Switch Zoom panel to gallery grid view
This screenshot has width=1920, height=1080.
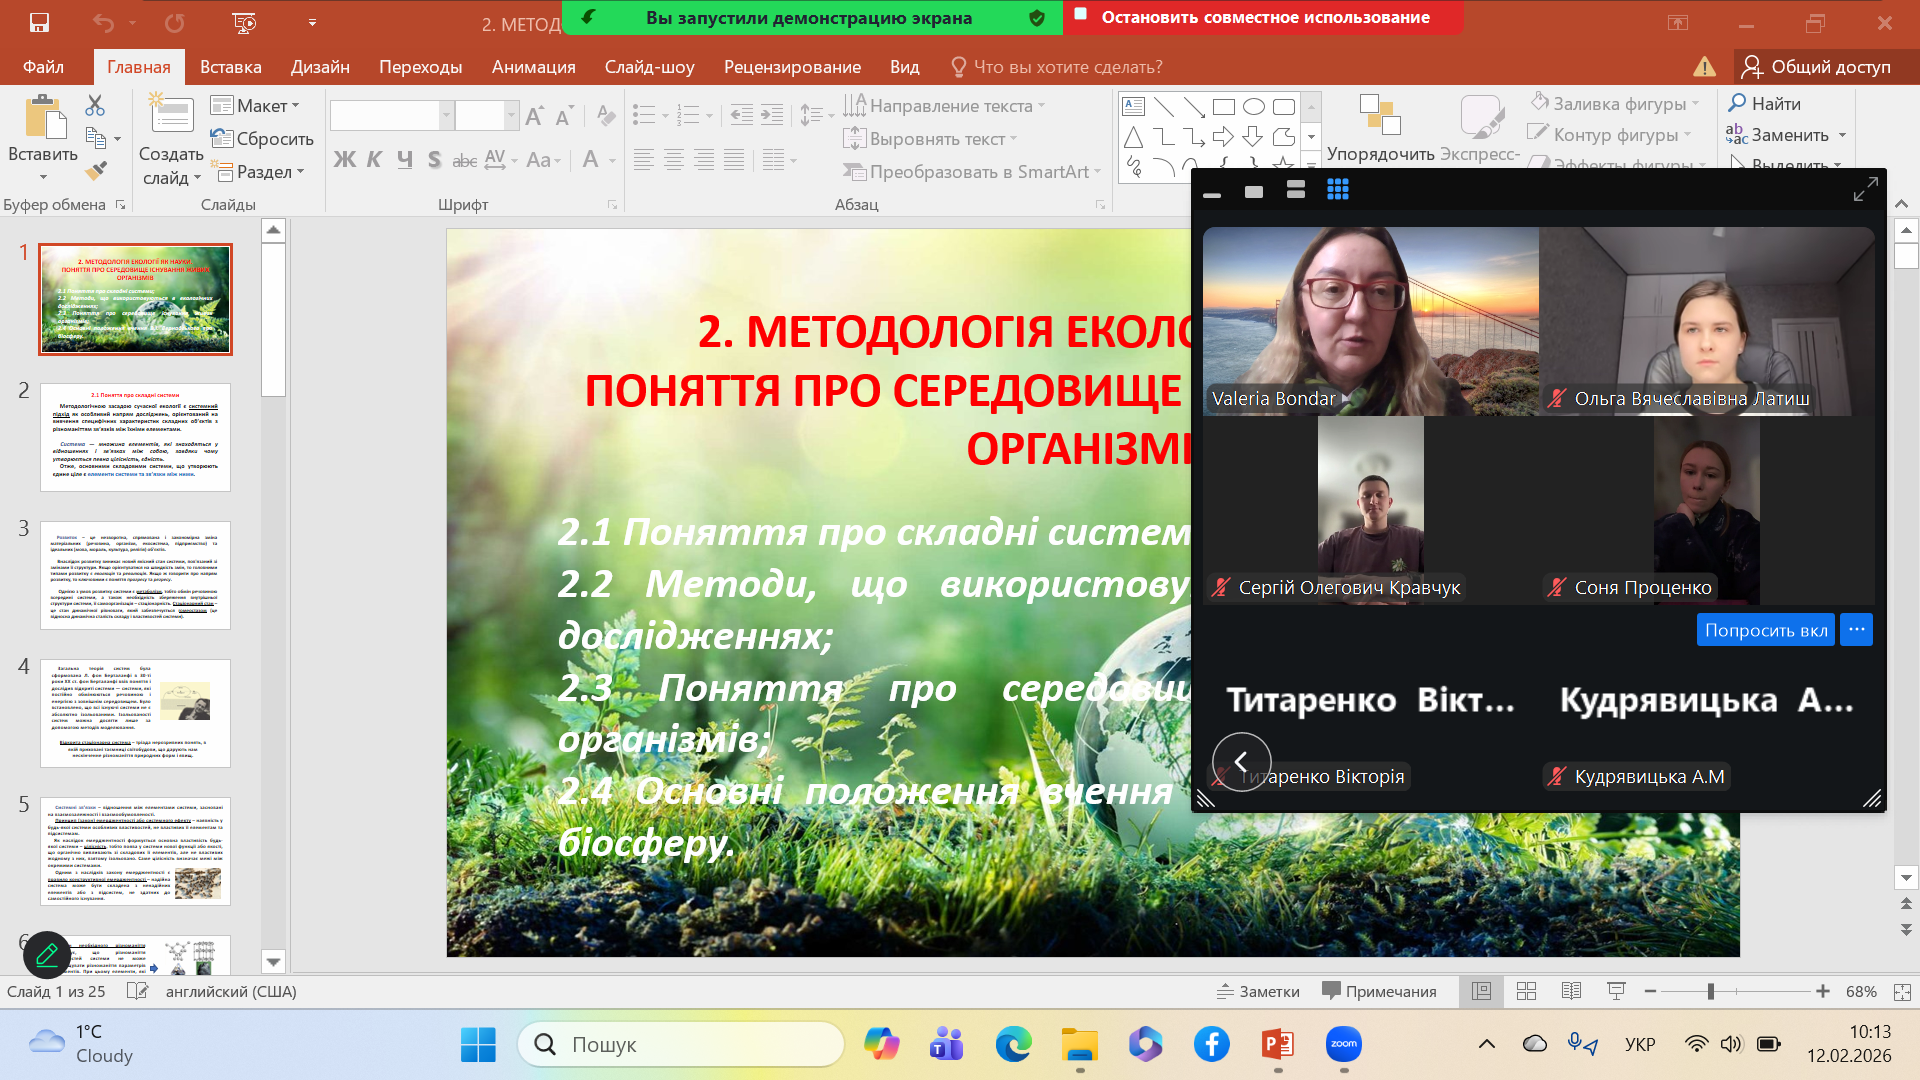click(1337, 190)
